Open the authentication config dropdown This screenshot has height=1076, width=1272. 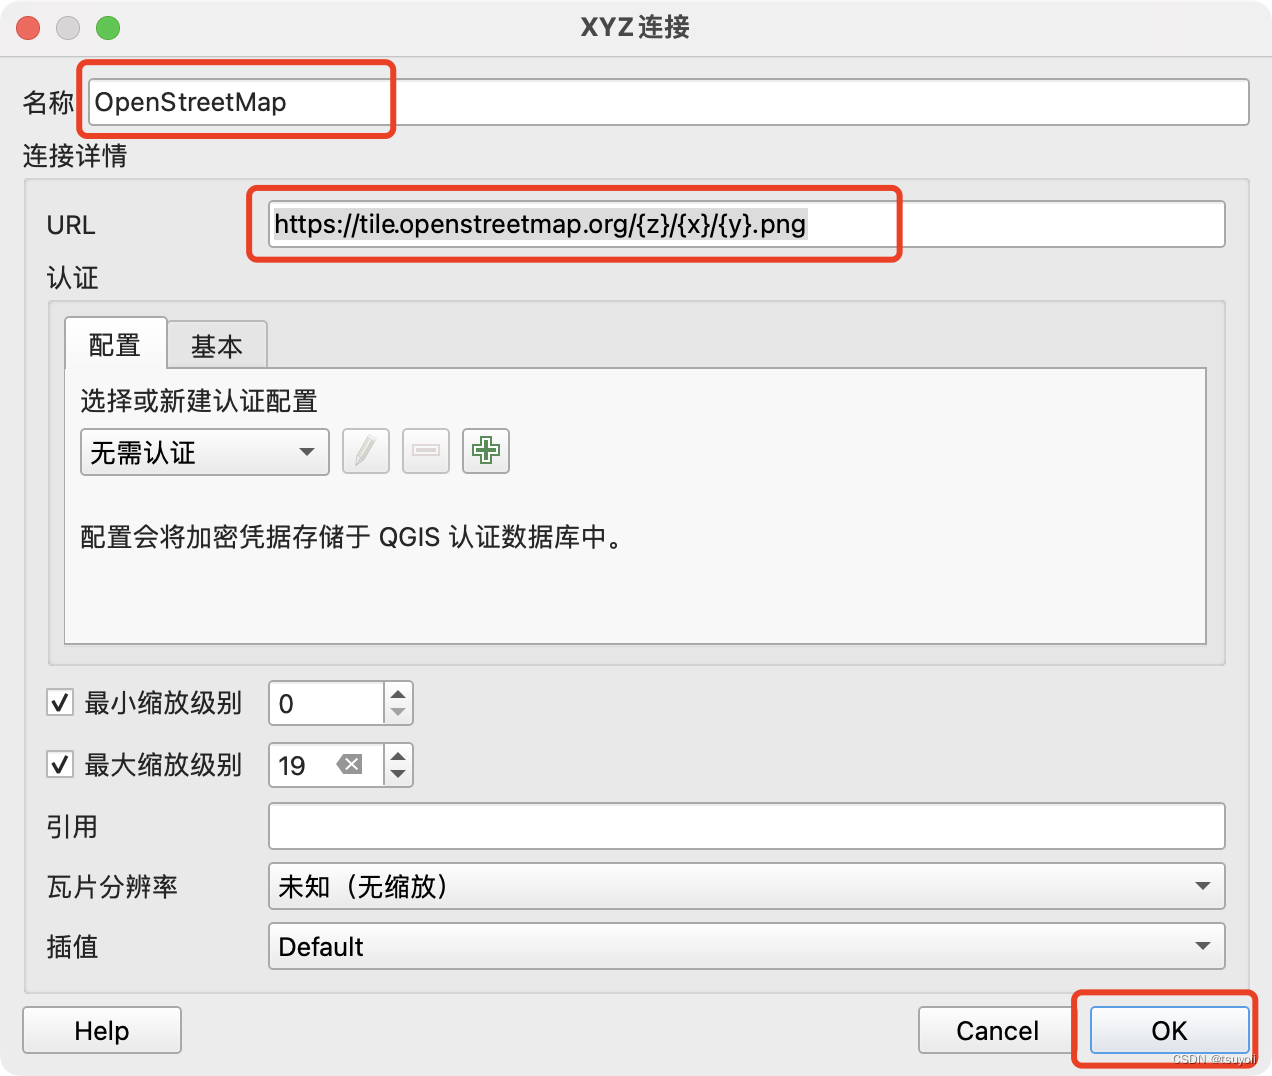[205, 453]
